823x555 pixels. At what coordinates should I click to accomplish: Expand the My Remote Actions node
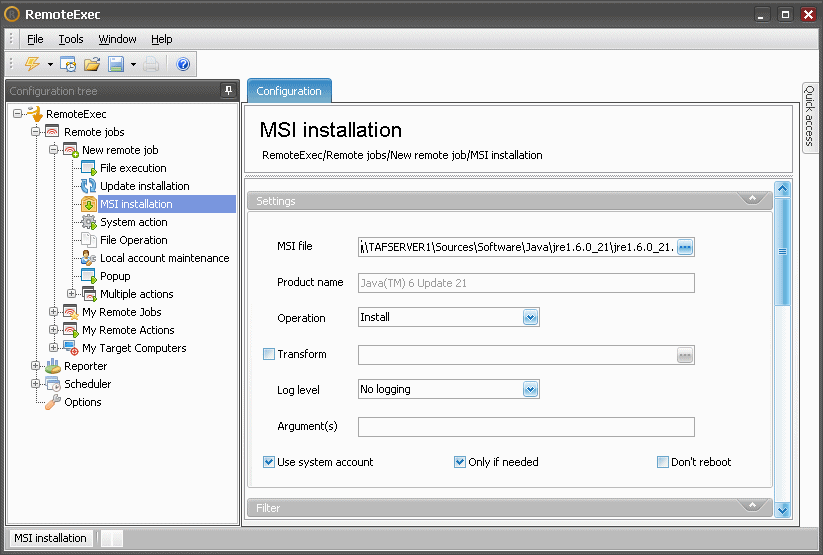click(53, 330)
